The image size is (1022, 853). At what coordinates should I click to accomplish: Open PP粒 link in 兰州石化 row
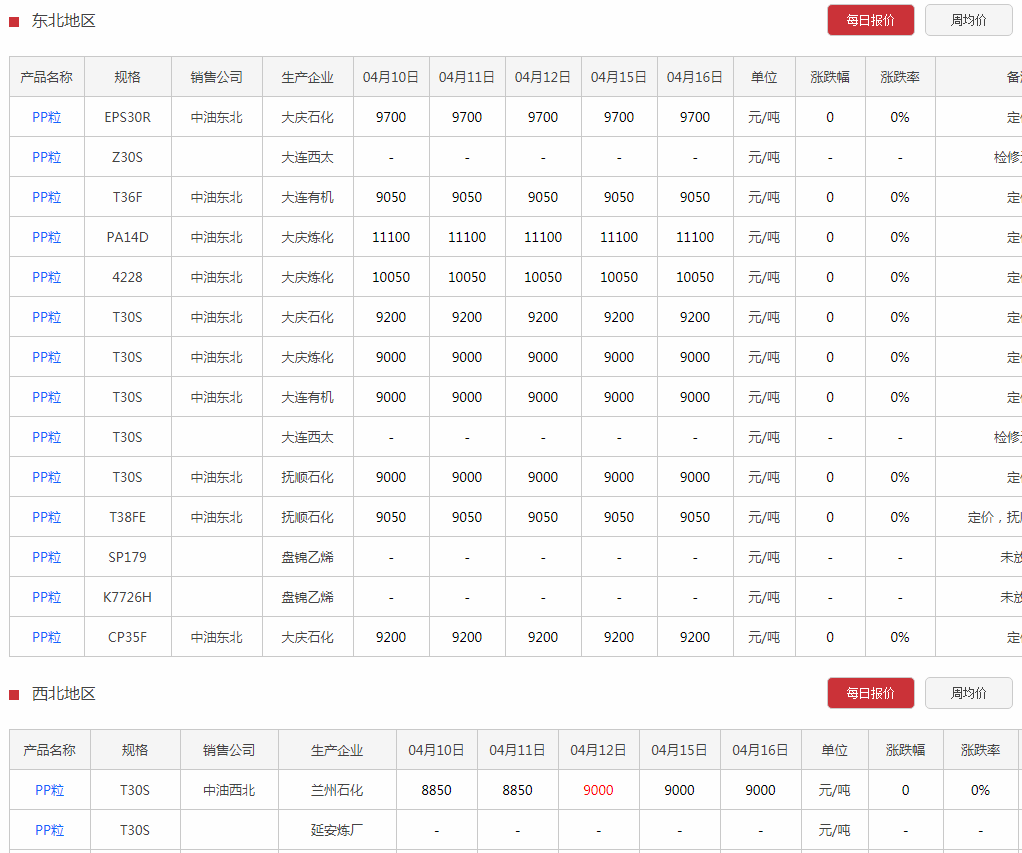coord(50,790)
